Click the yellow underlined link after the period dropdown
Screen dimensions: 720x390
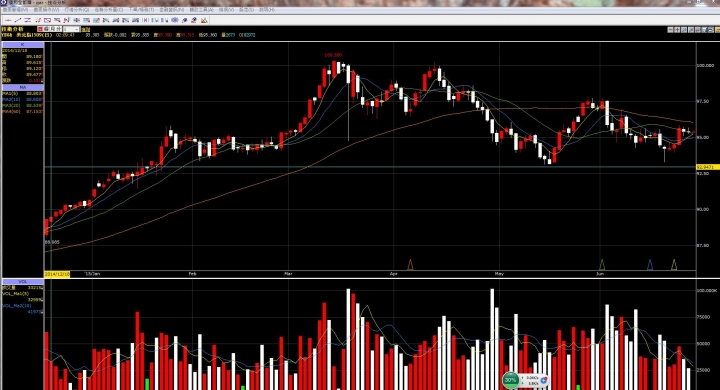pyautogui.click(x=85, y=29)
